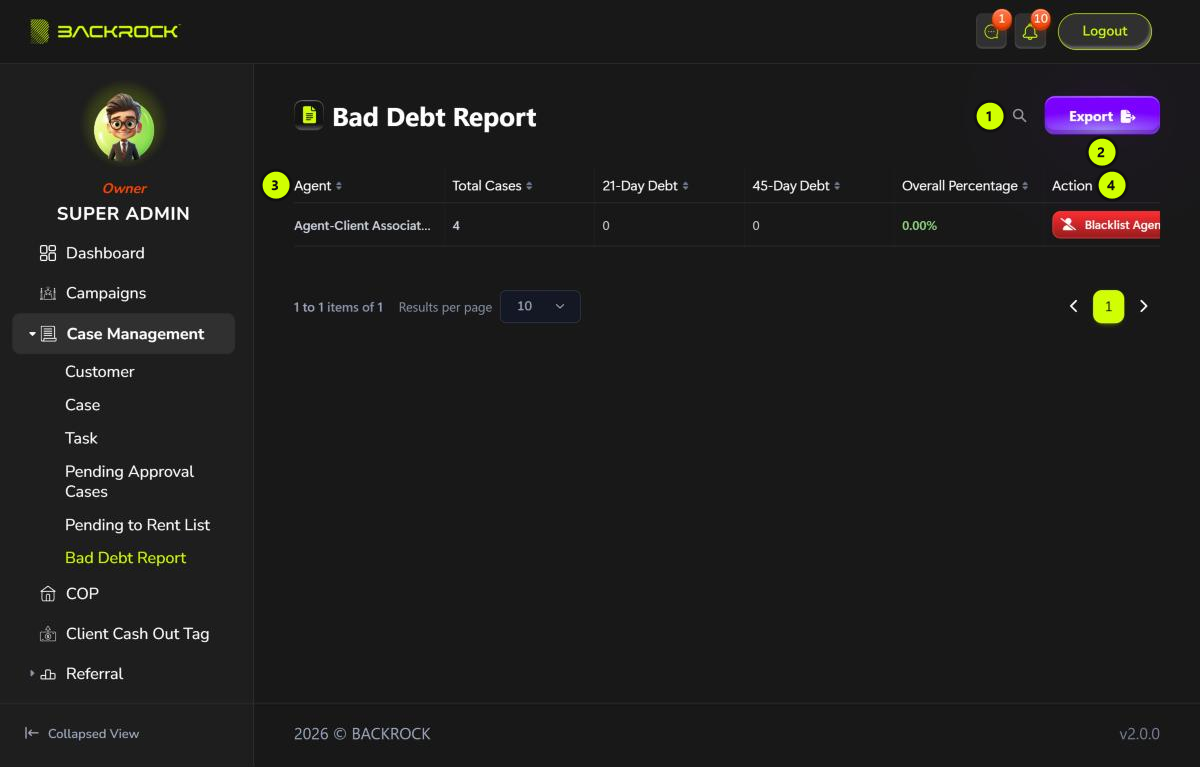Click the Export button

pyautogui.click(x=1102, y=116)
